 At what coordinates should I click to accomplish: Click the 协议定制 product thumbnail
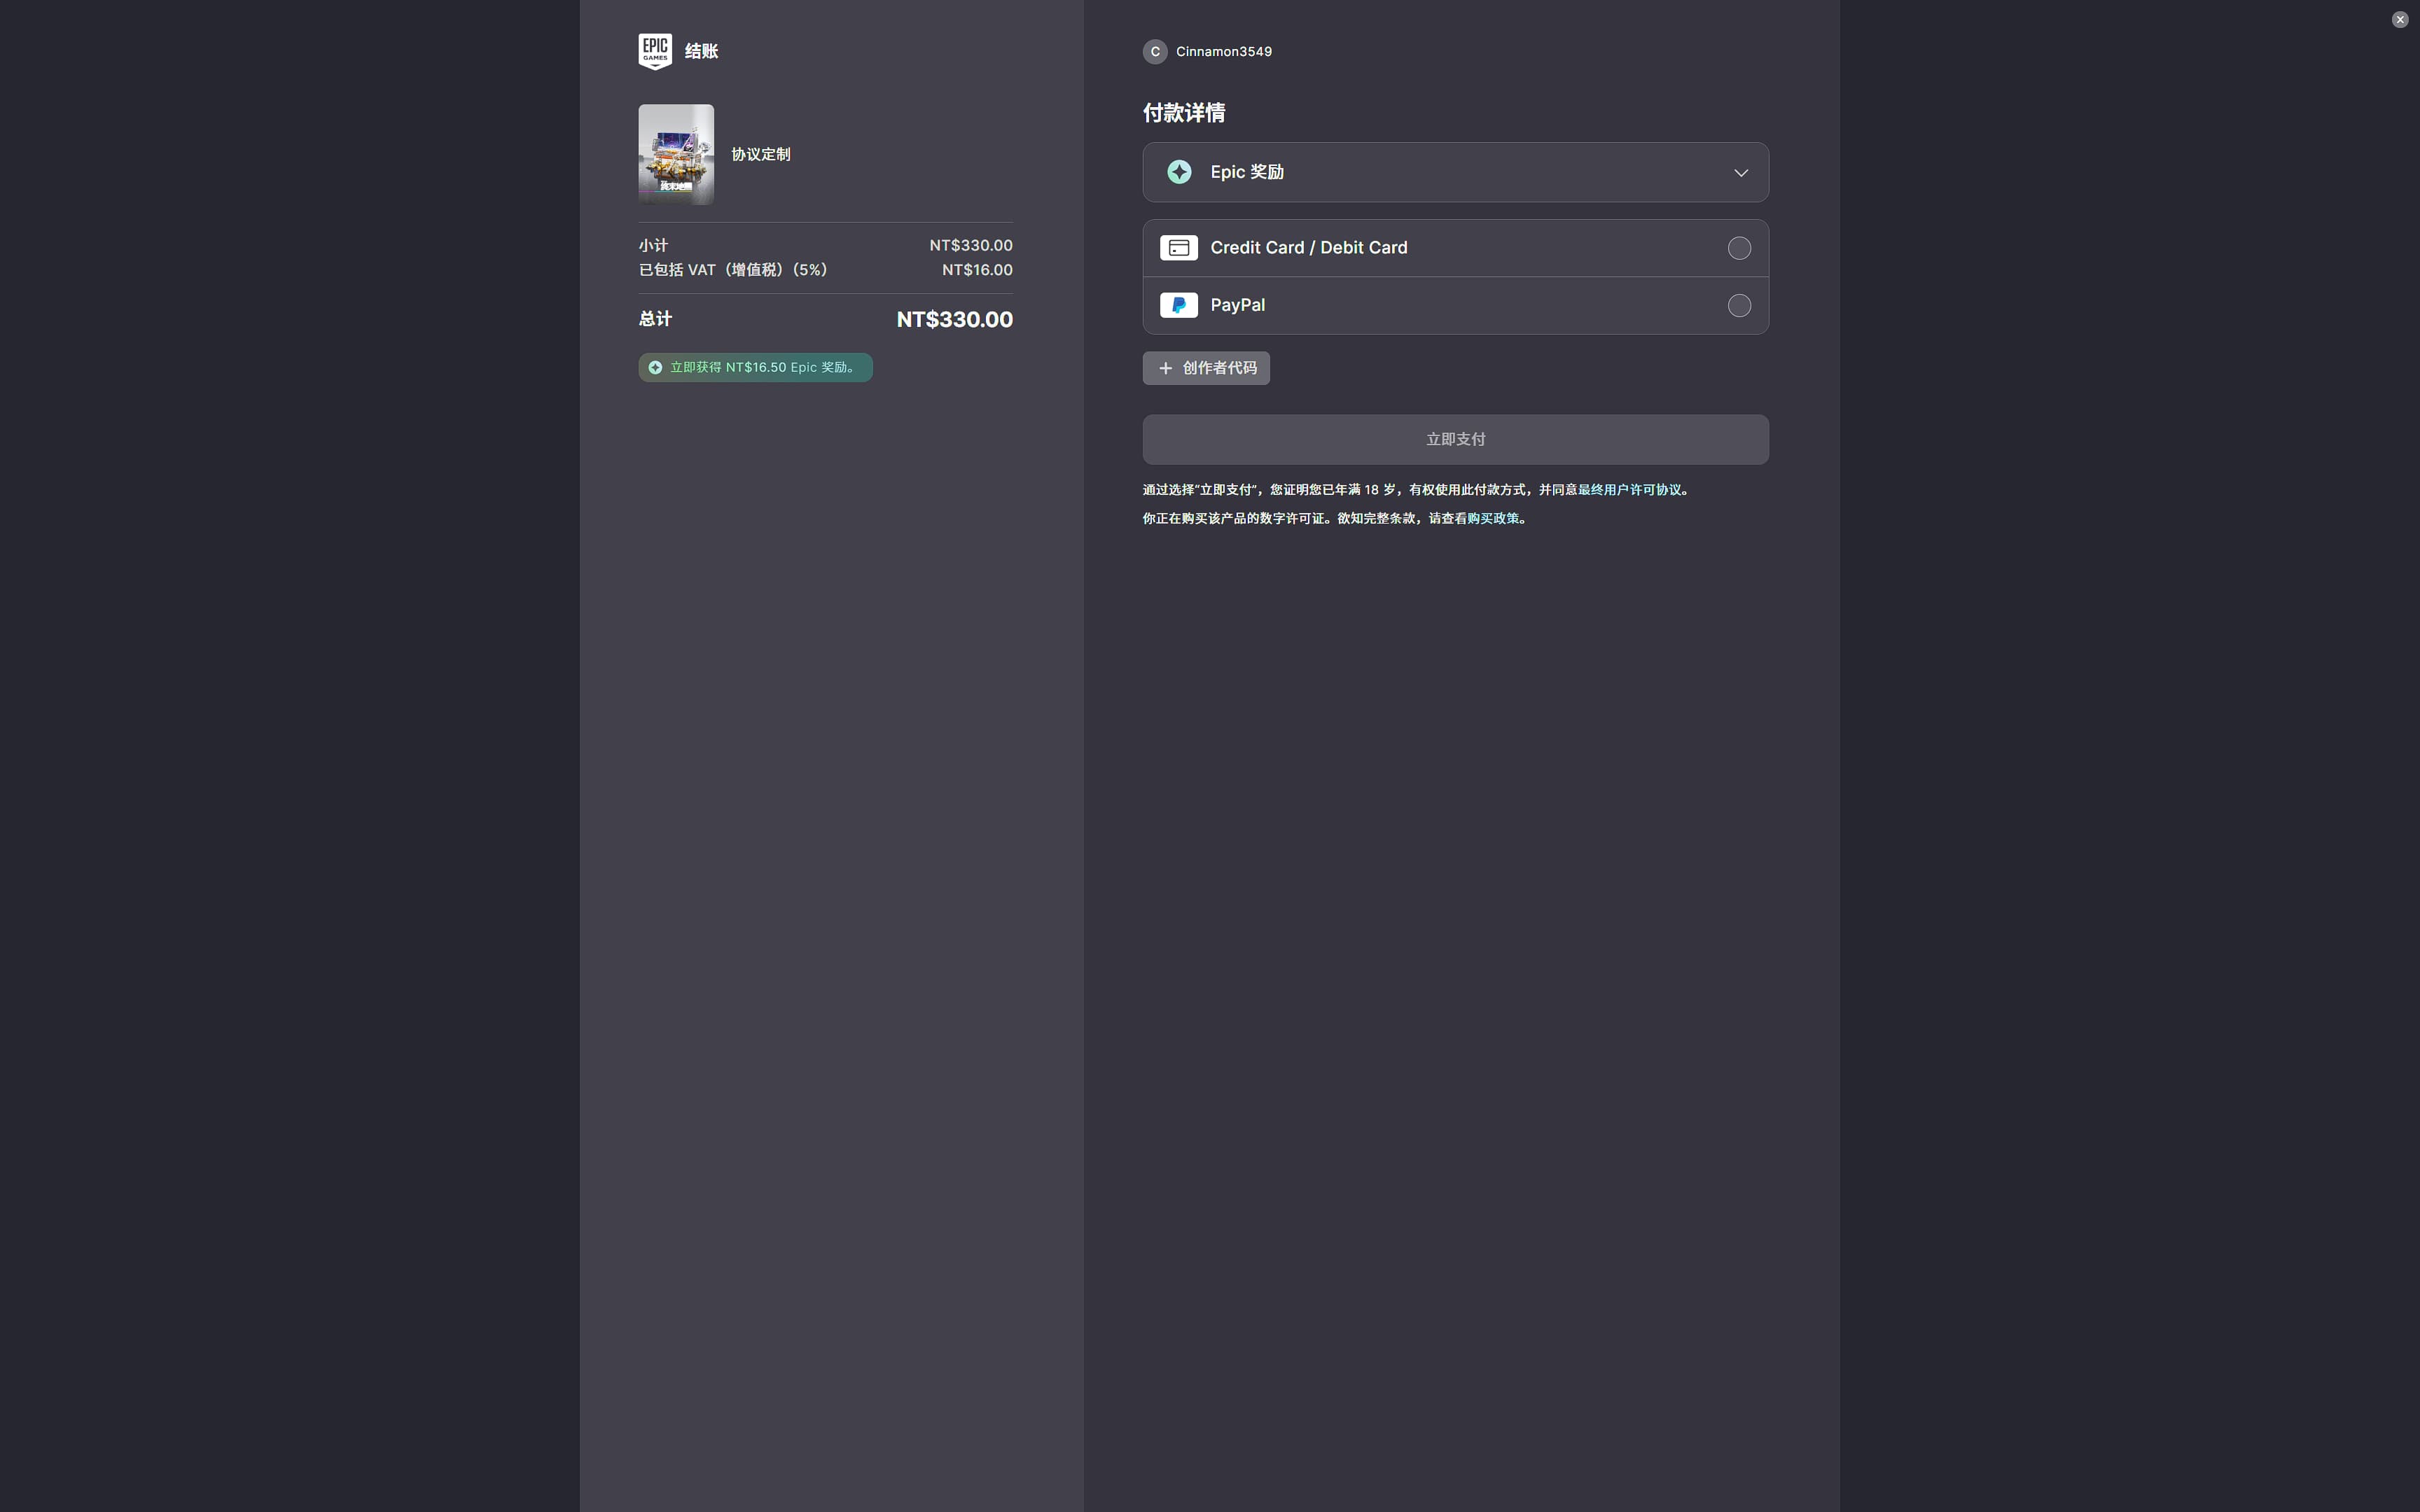[x=676, y=154]
